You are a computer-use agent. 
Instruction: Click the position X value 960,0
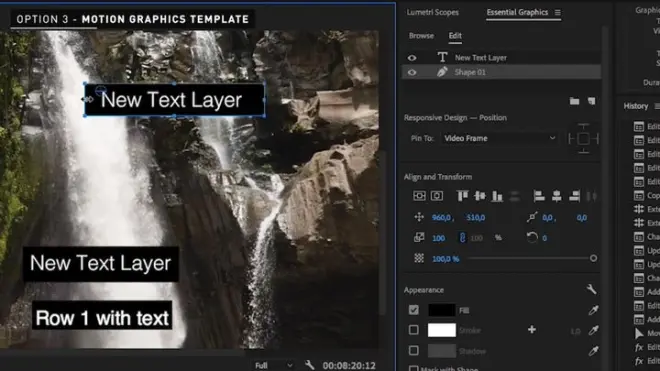pos(442,217)
